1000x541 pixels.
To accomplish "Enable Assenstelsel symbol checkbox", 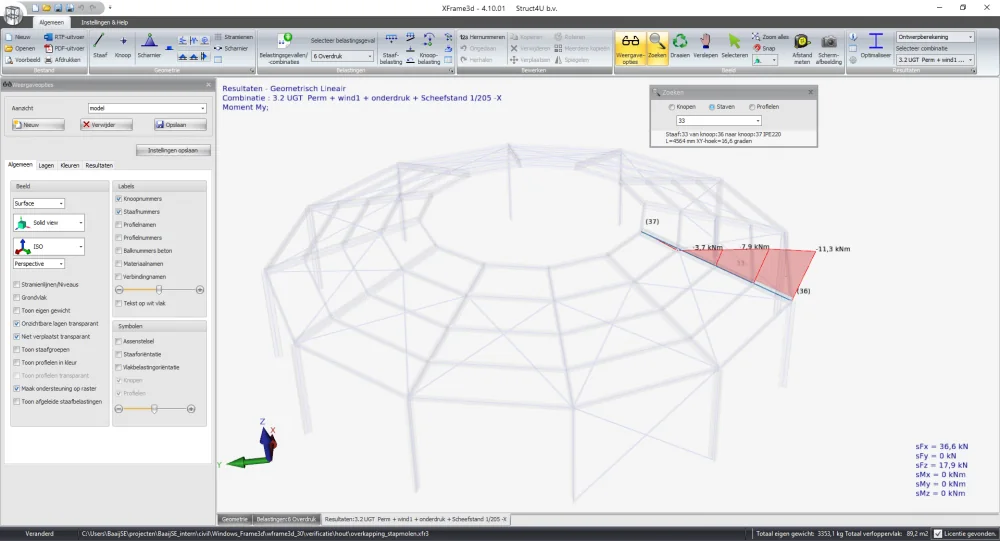I will coord(119,341).
